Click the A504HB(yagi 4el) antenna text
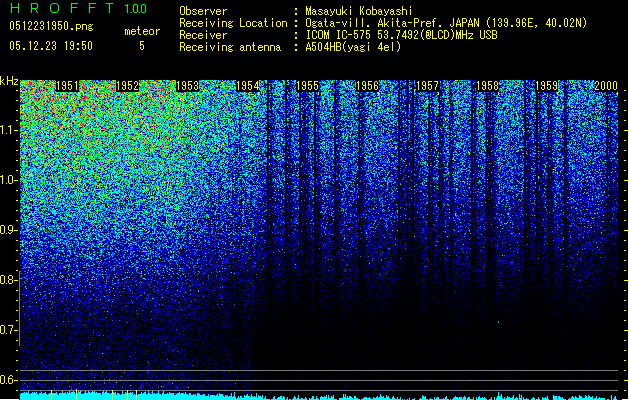Screen dimensions: 629x400 [353, 47]
